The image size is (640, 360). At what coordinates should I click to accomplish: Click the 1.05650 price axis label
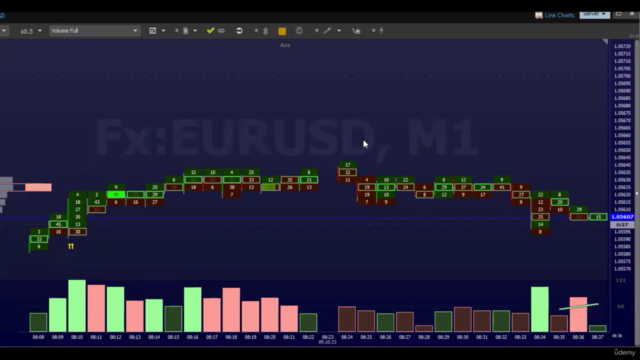pos(622,150)
